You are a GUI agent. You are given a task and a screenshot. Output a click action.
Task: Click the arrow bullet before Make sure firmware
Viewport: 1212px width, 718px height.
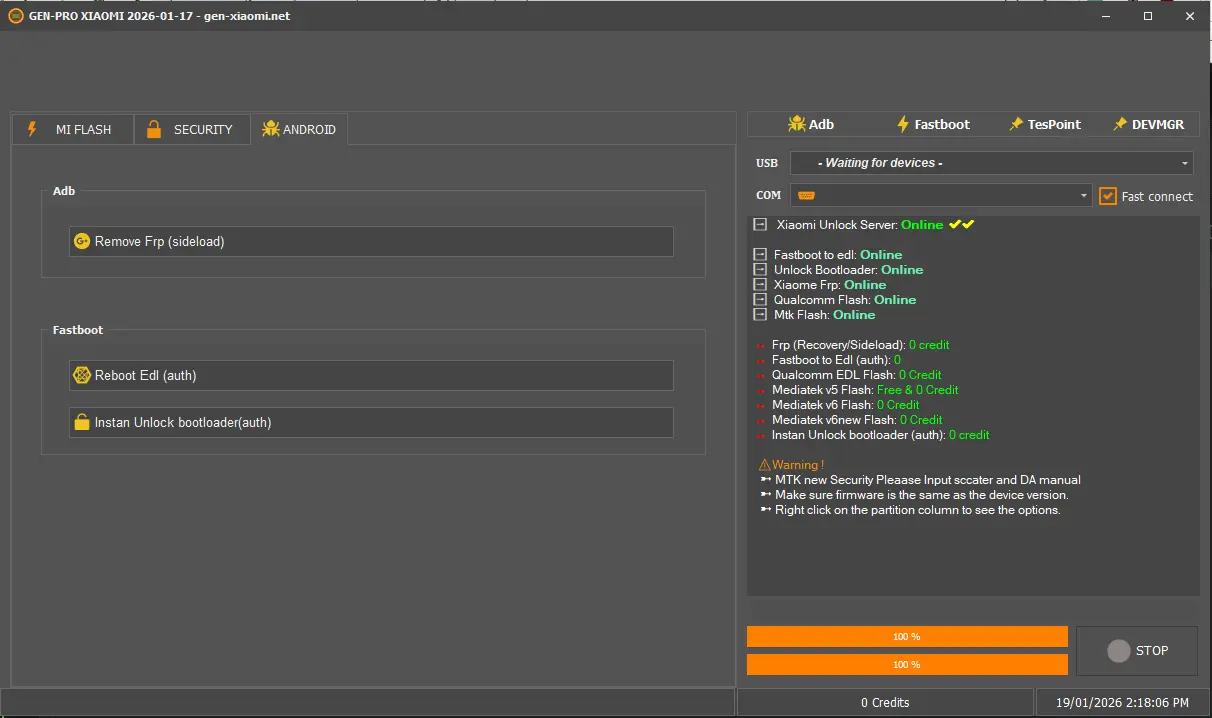[765, 495]
